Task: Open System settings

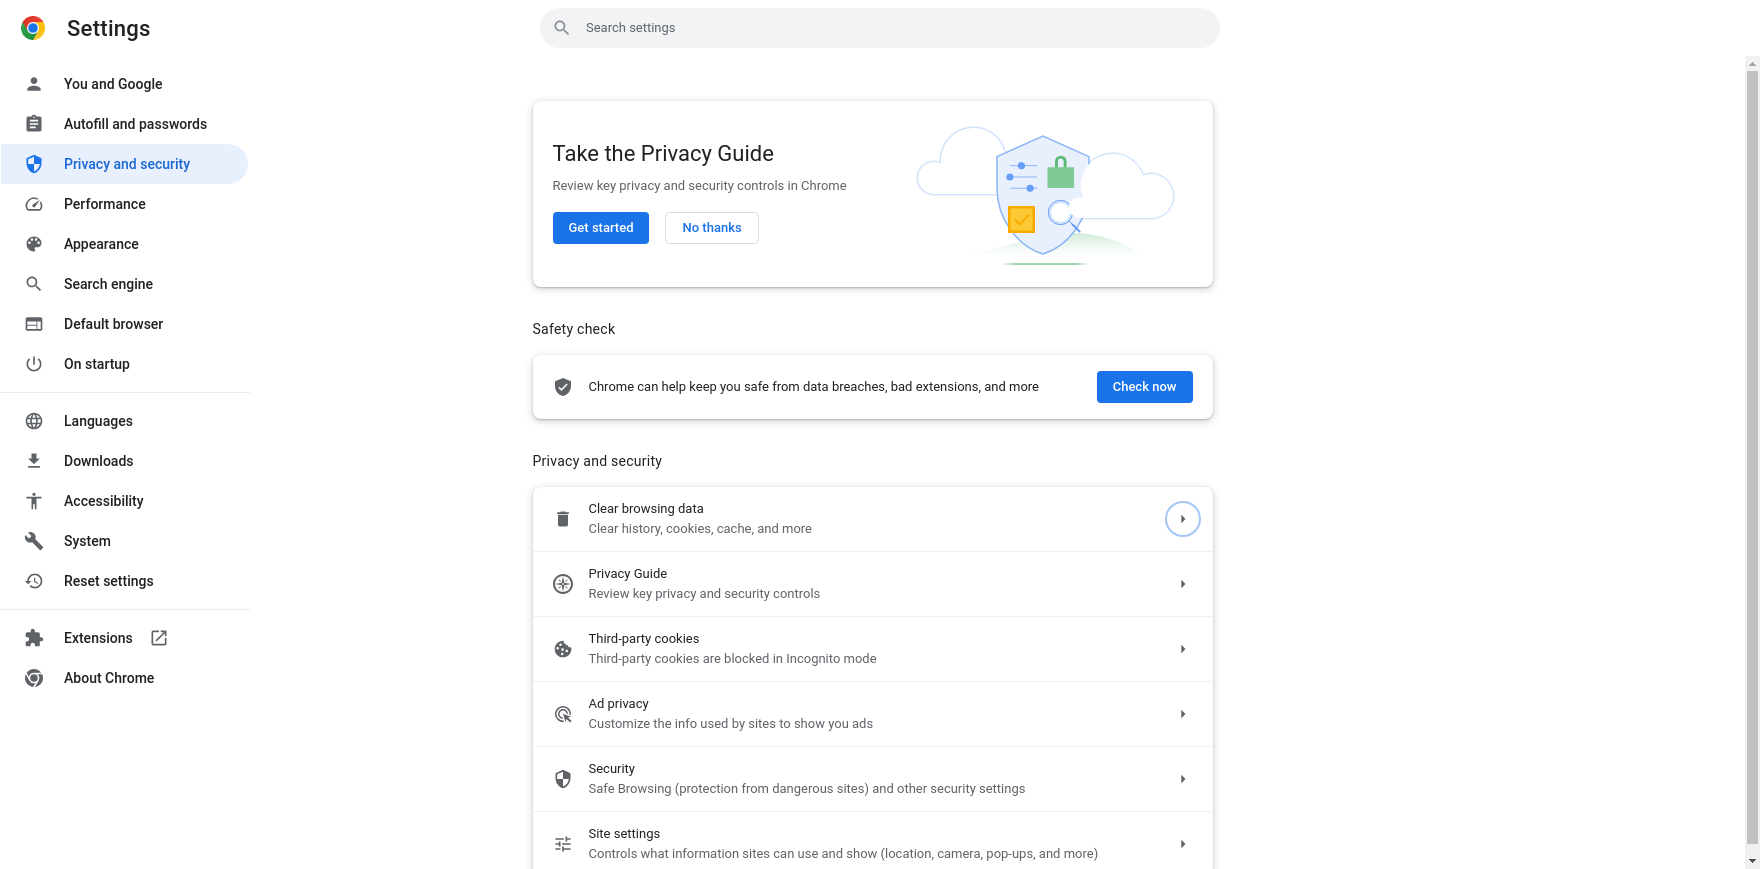Action: point(124,541)
